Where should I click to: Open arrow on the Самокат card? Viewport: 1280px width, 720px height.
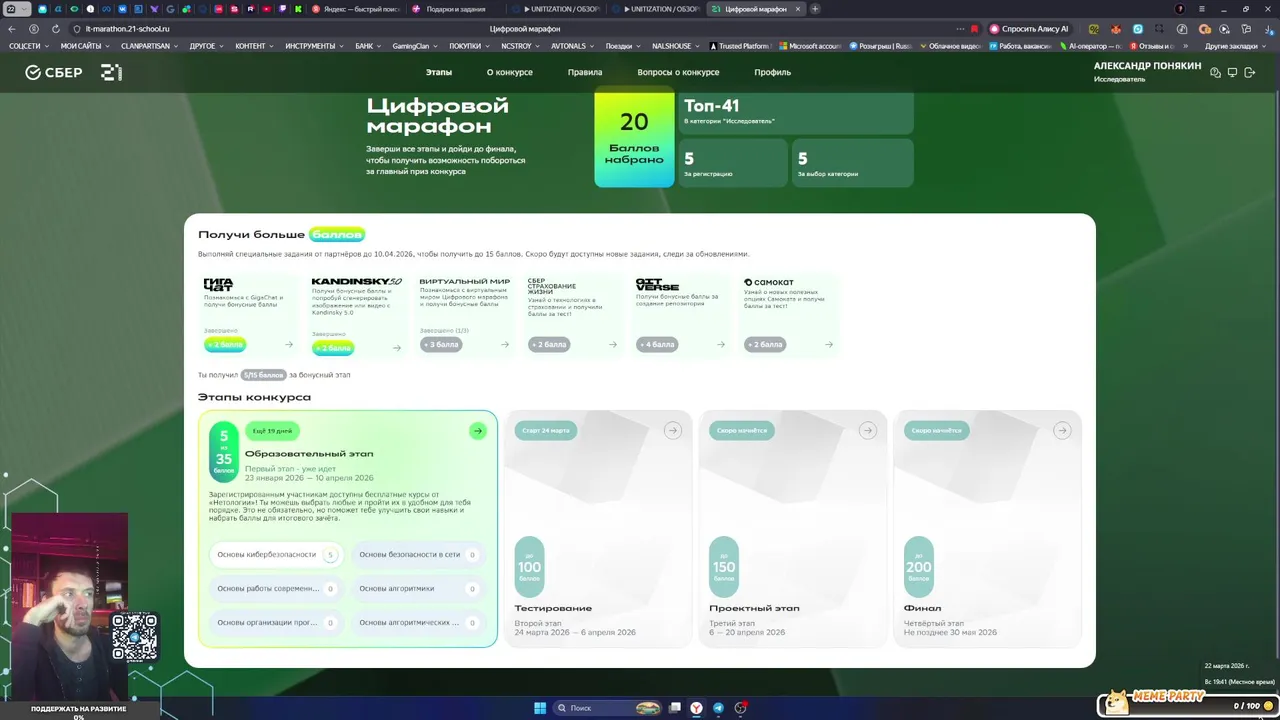point(829,344)
